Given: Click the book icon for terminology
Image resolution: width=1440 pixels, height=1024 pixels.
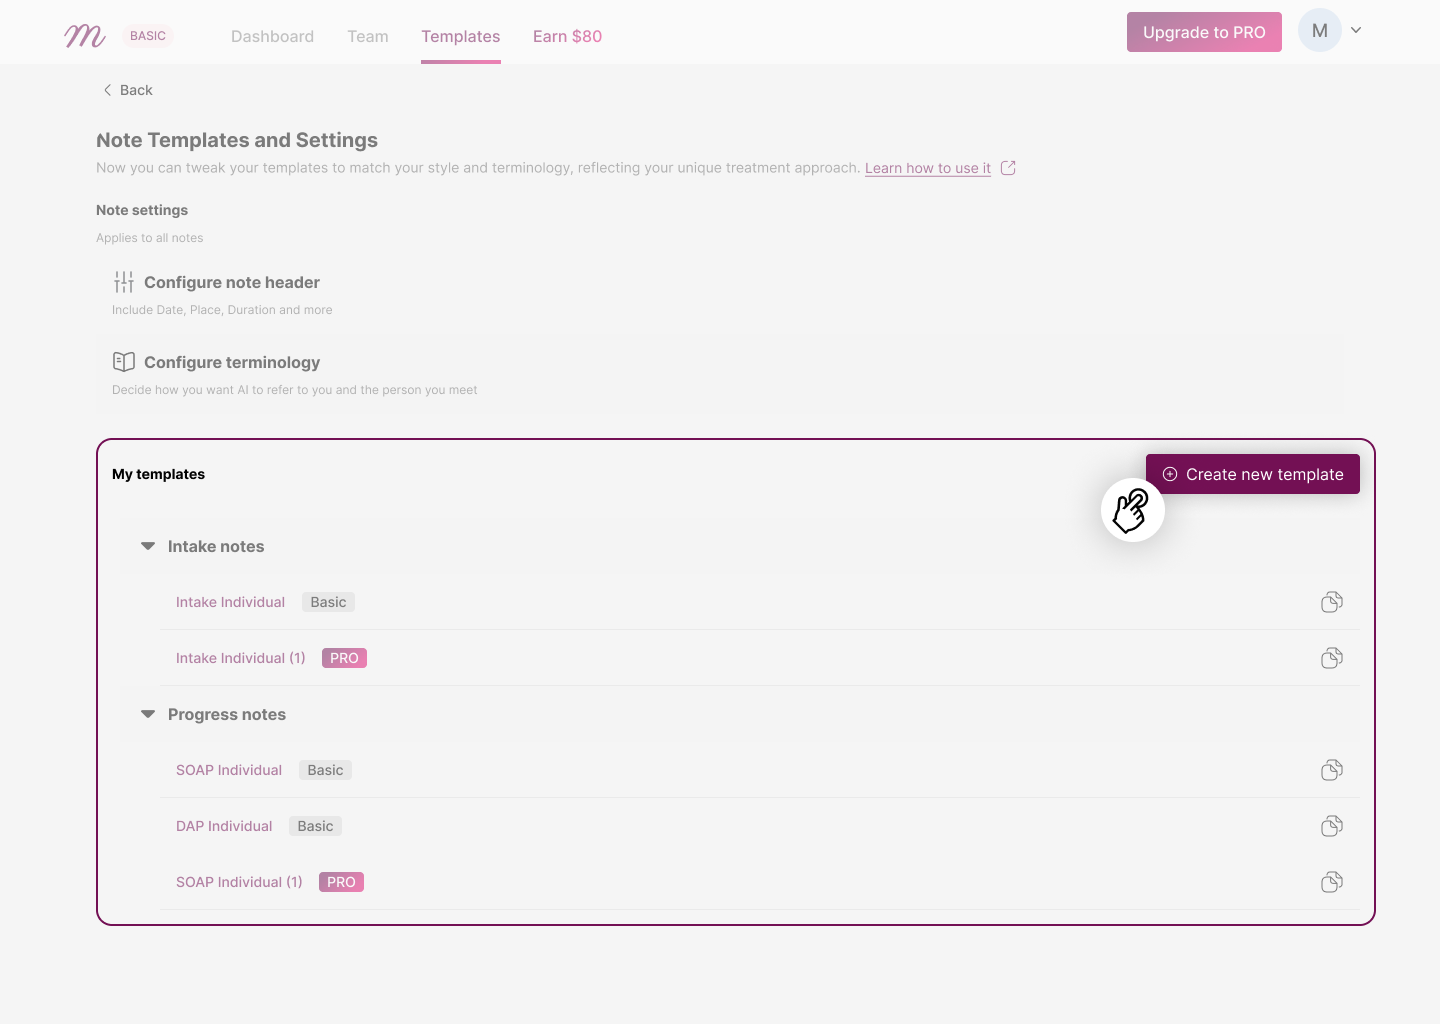Looking at the screenshot, I should [x=124, y=362].
